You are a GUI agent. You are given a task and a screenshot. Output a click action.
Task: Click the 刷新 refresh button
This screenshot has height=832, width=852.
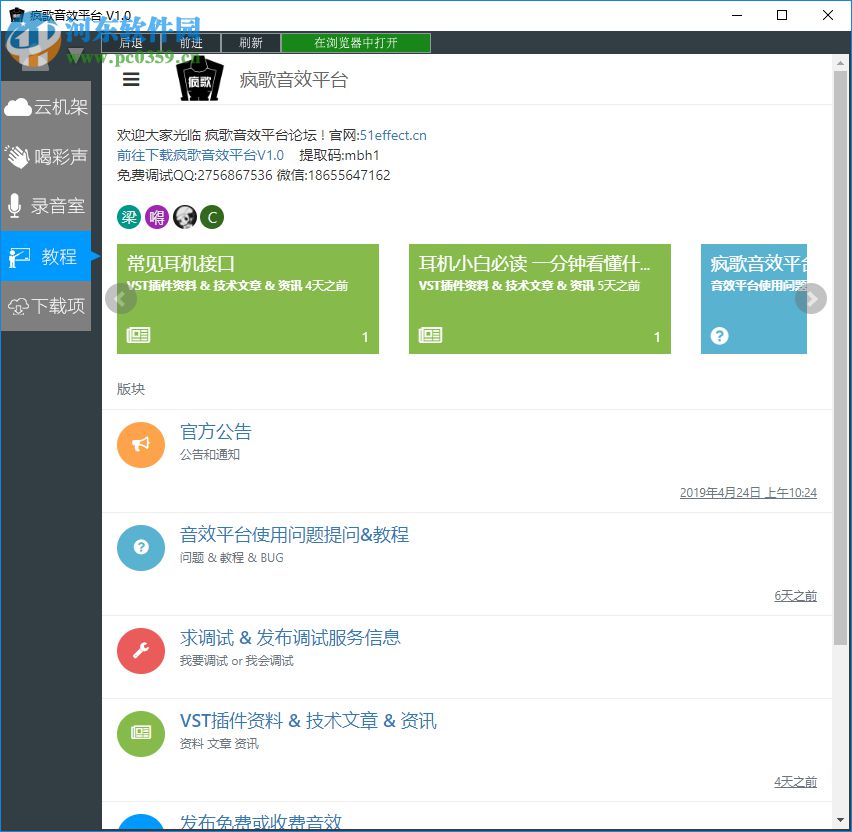pos(251,43)
